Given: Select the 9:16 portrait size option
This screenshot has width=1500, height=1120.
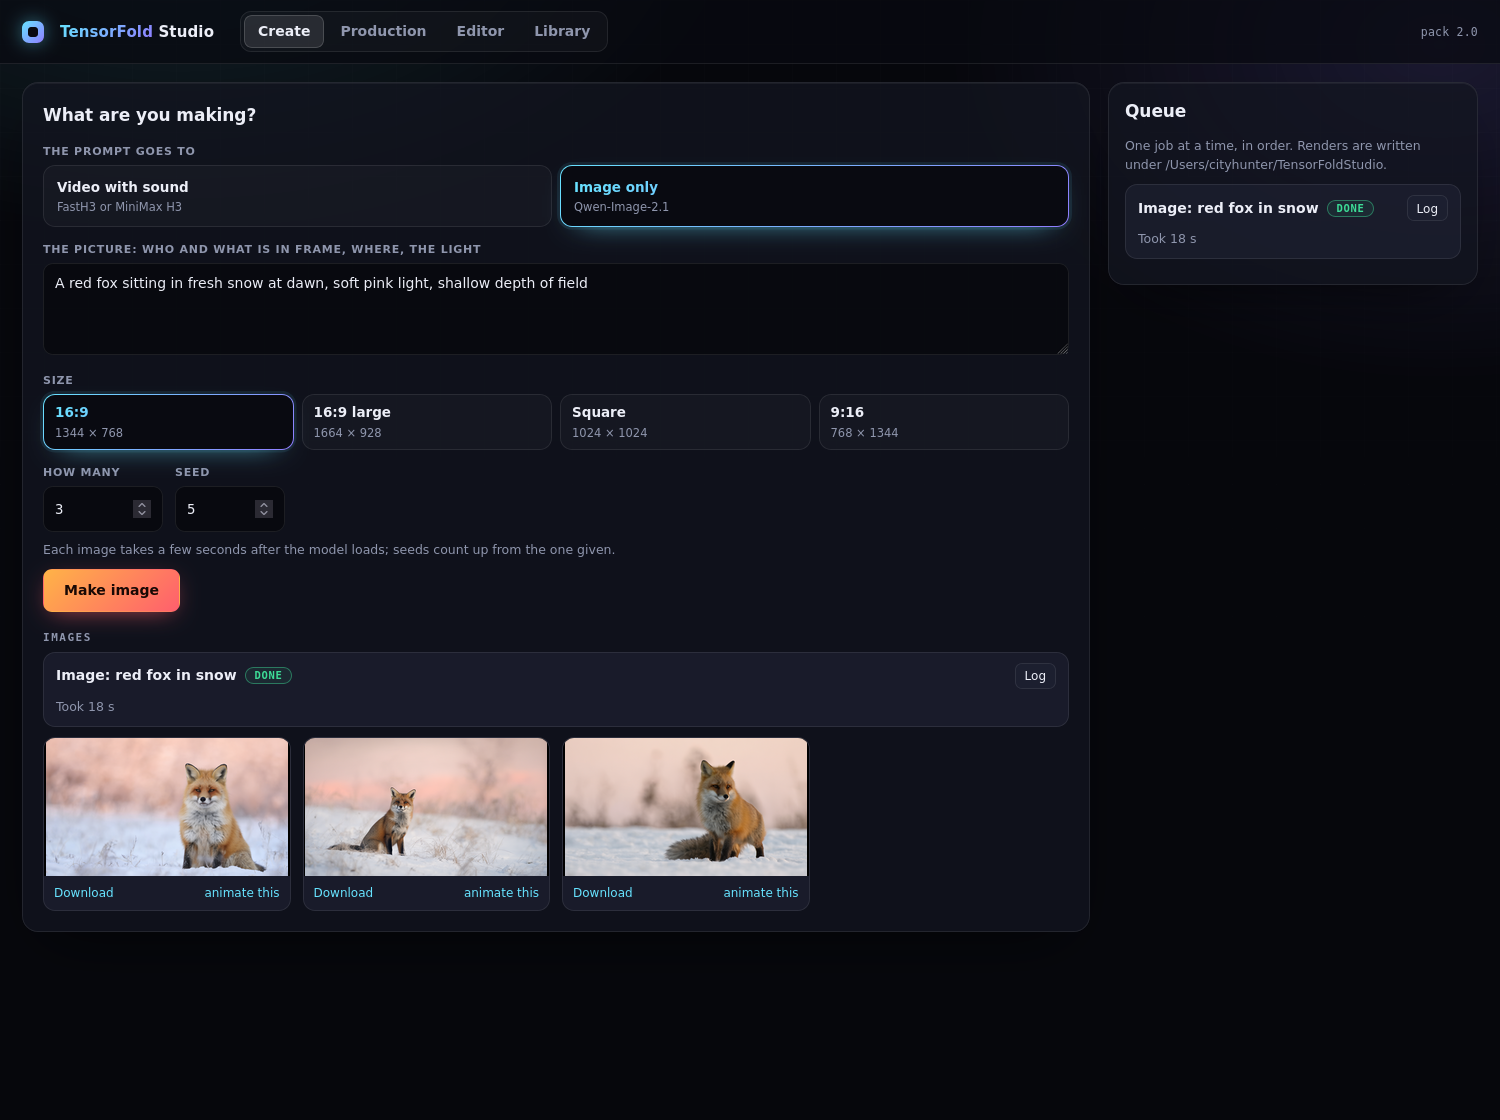Looking at the screenshot, I should (944, 422).
